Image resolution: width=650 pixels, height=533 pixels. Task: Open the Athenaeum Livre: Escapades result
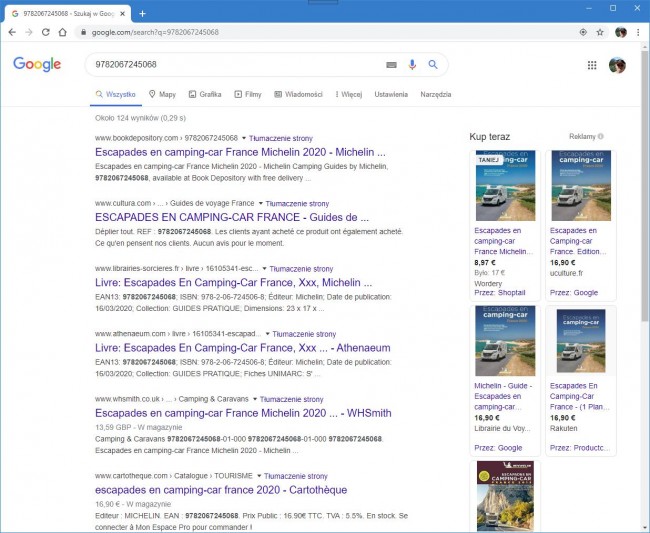(x=243, y=348)
